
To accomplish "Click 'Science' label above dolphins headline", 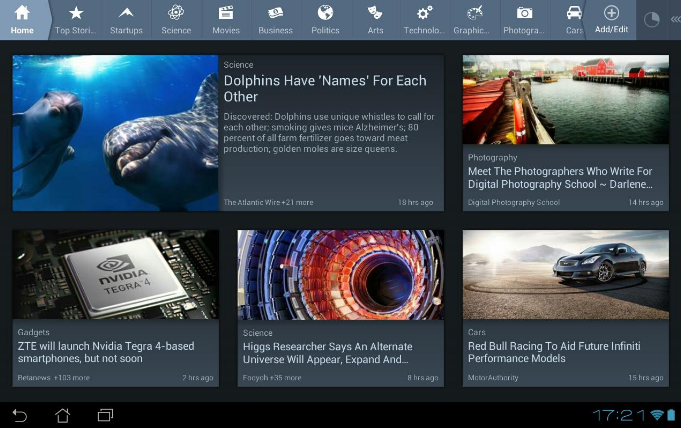I will tap(238, 65).
